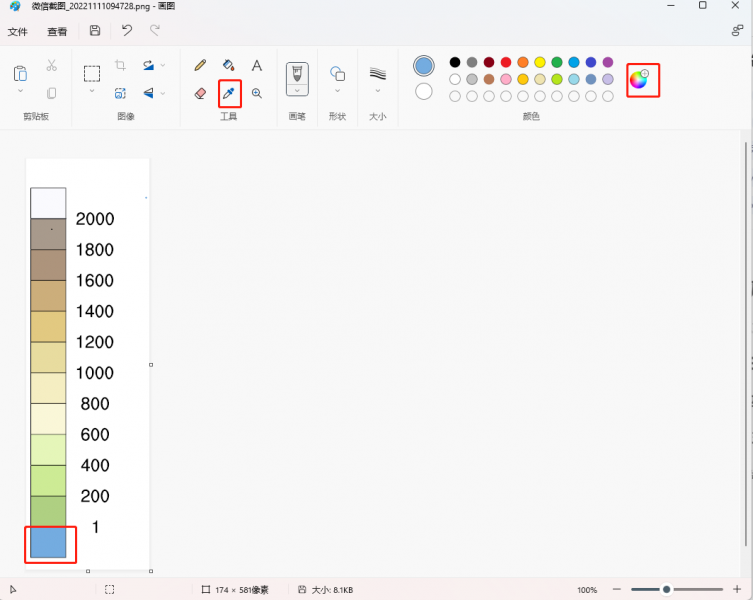The height and width of the screenshot is (600, 753).
Task: Click the Crop icon
Action: [x=120, y=65]
